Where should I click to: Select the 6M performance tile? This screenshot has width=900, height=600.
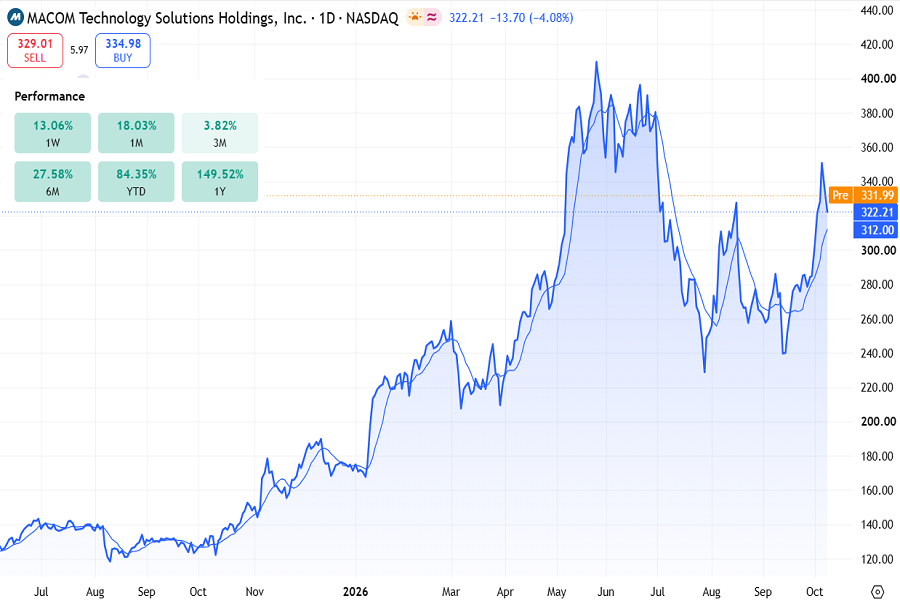point(53,182)
